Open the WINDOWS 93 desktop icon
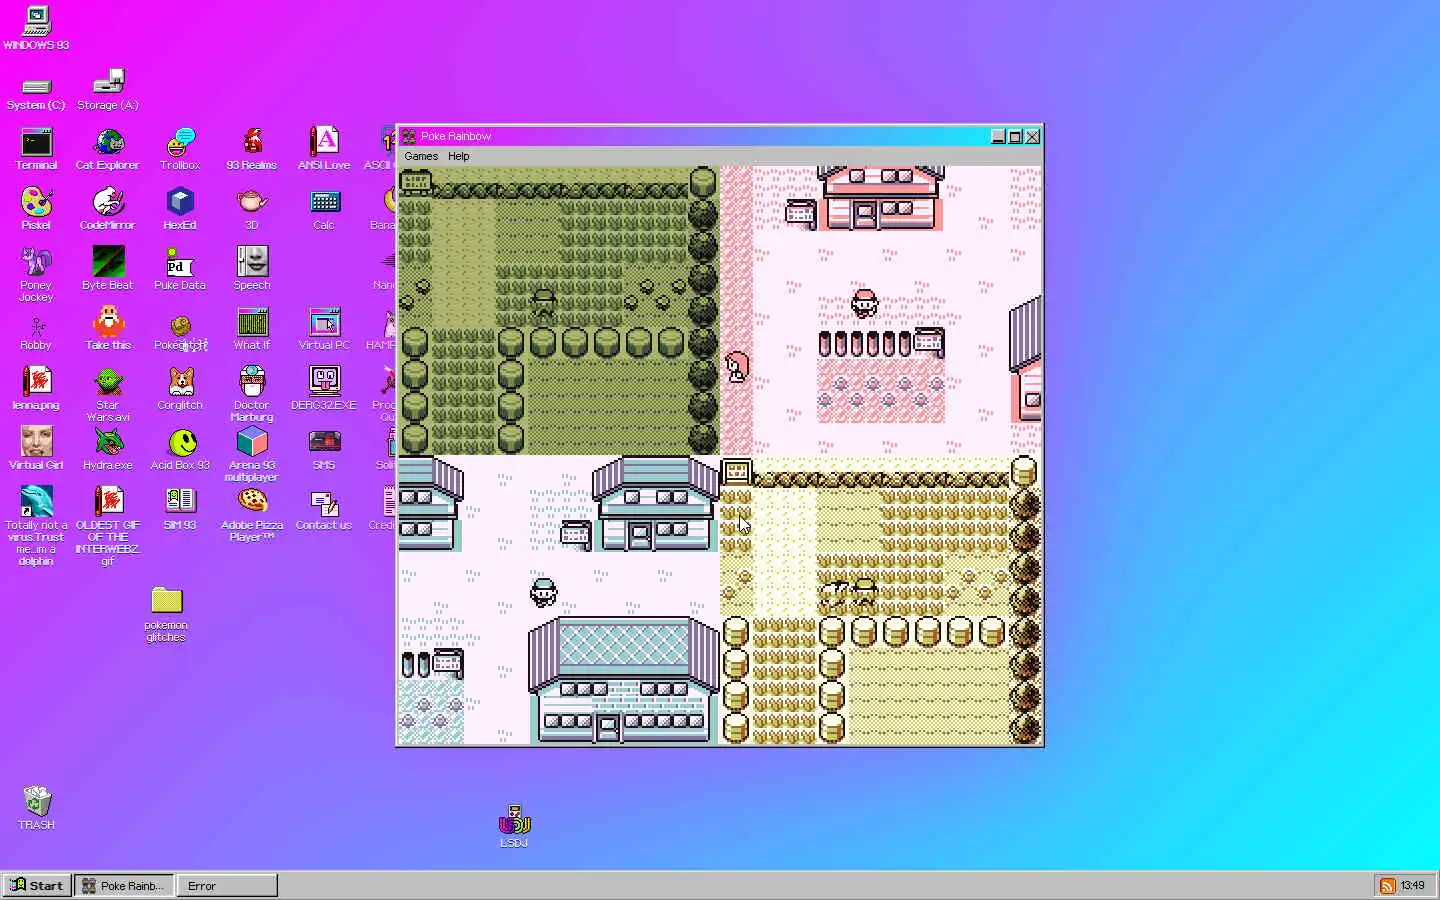Image resolution: width=1440 pixels, height=900 pixels. (x=36, y=28)
